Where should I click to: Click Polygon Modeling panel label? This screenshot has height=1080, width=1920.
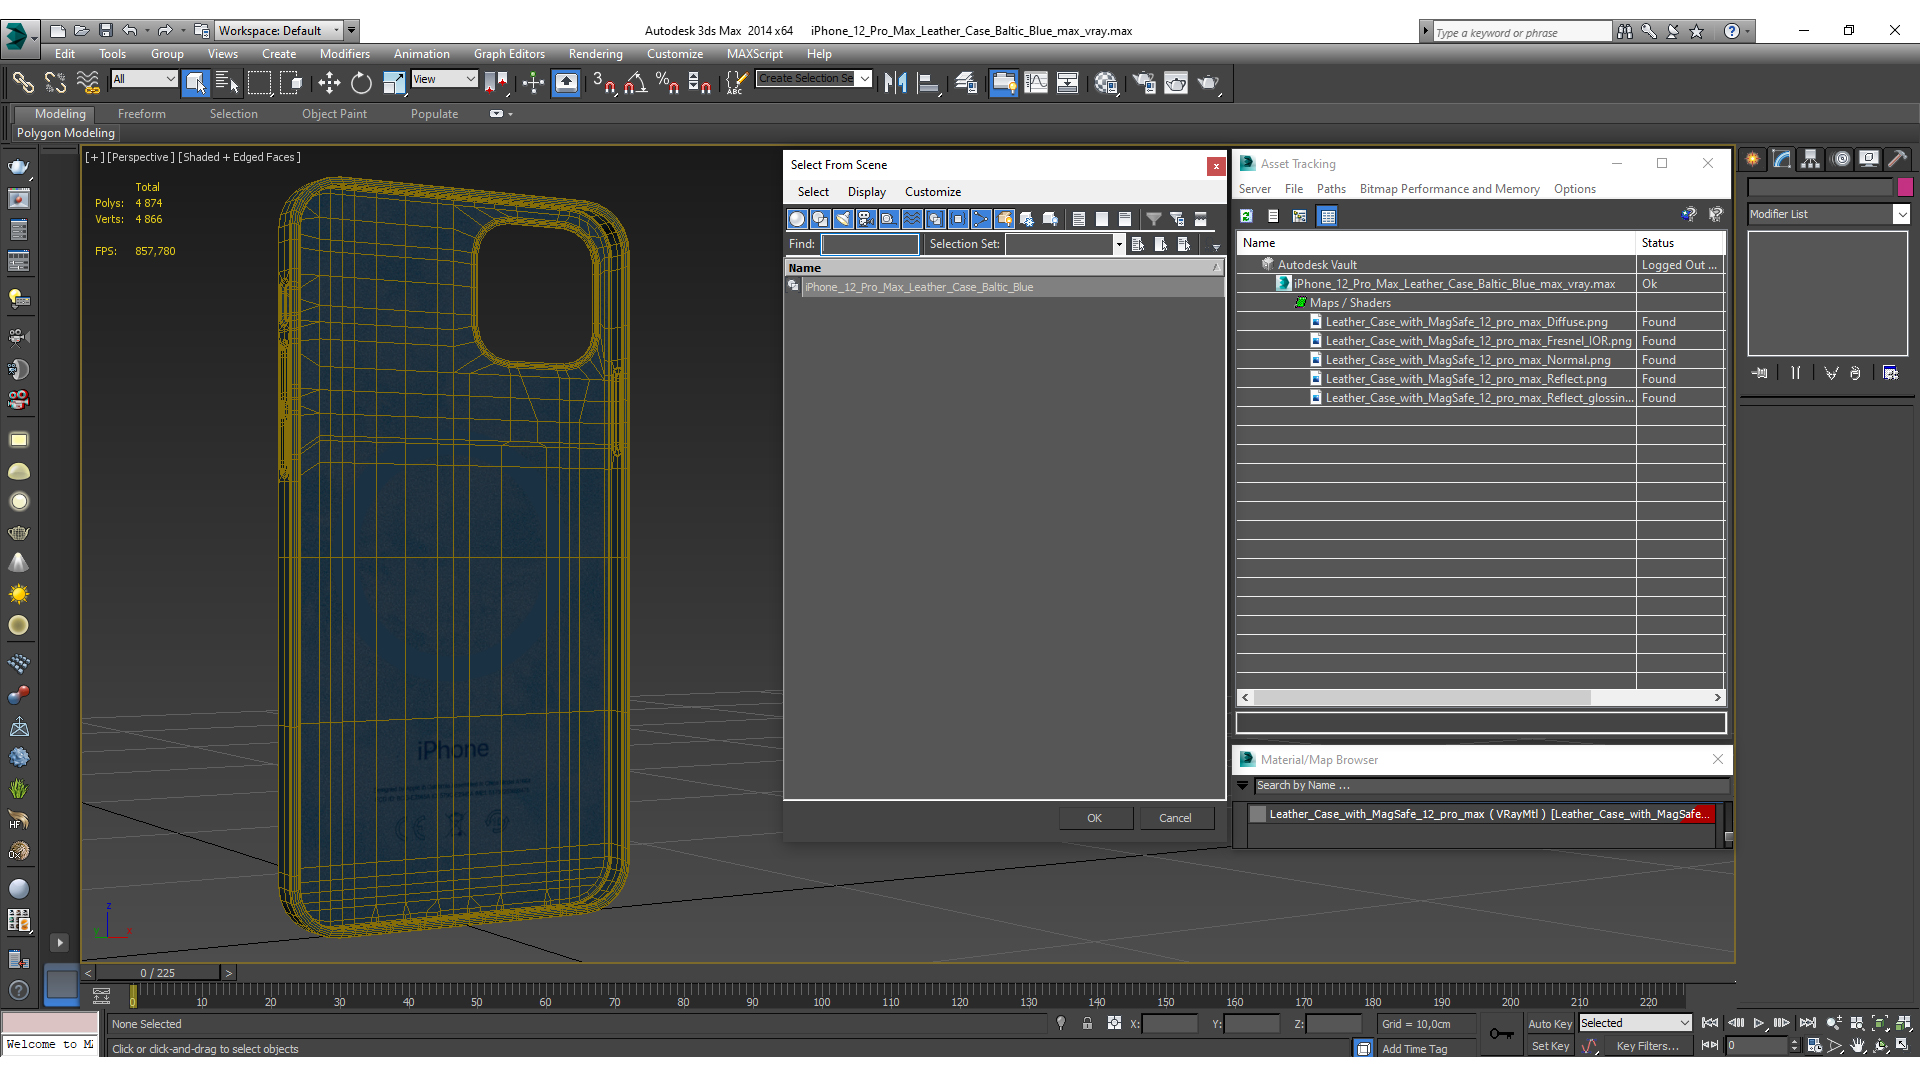pyautogui.click(x=66, y=133)
